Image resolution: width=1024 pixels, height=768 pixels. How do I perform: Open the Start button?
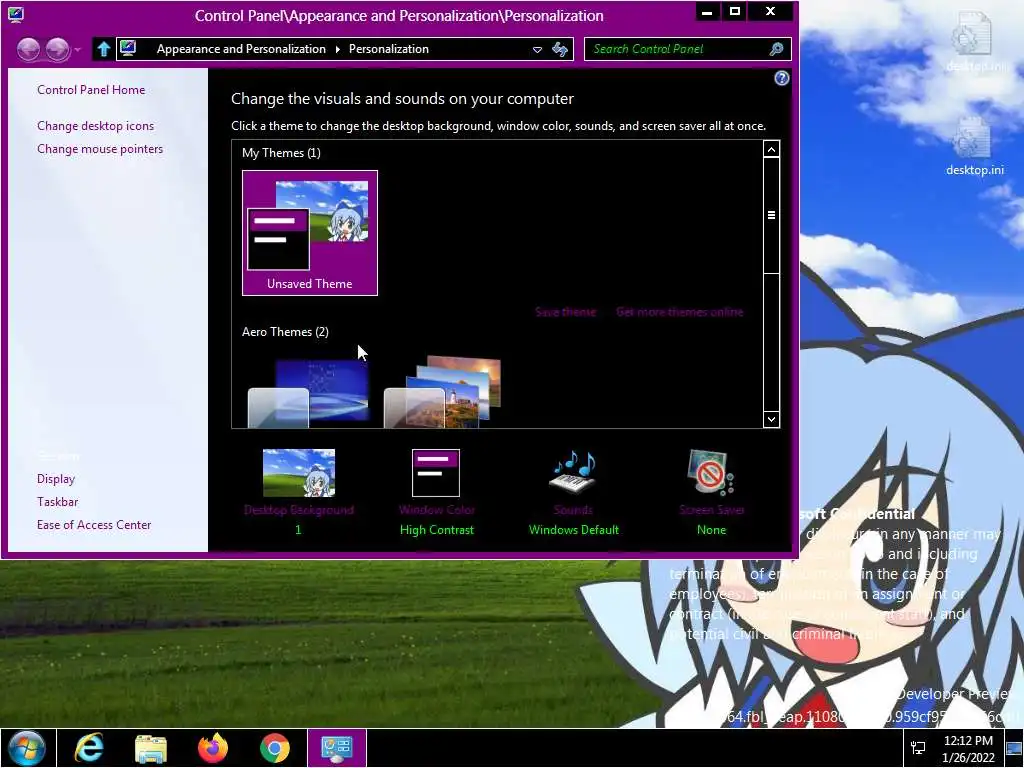tap(27, 748)
